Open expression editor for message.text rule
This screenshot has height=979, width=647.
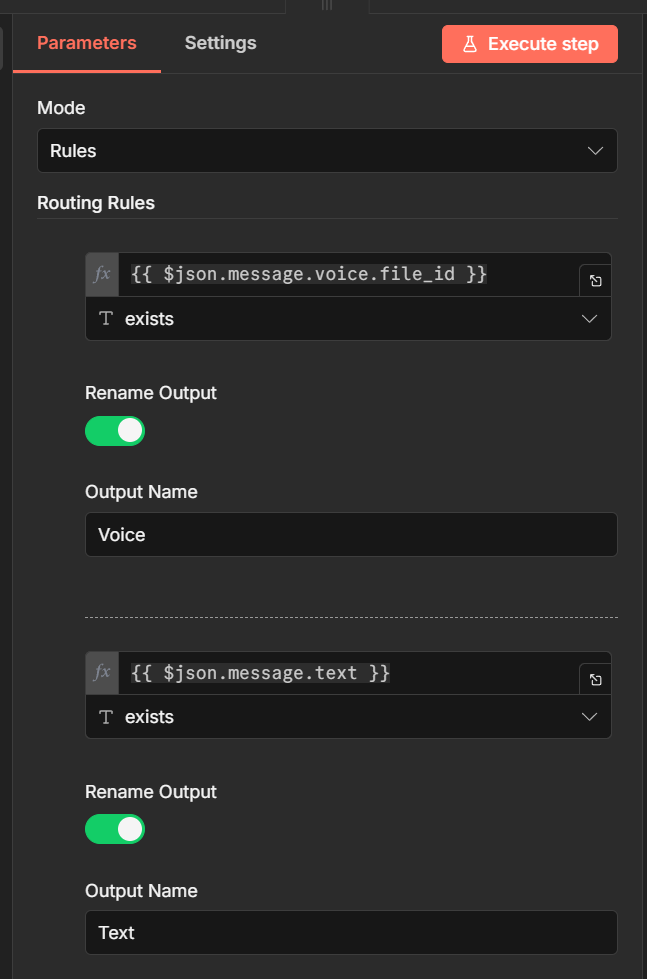[x=595, y=680]
